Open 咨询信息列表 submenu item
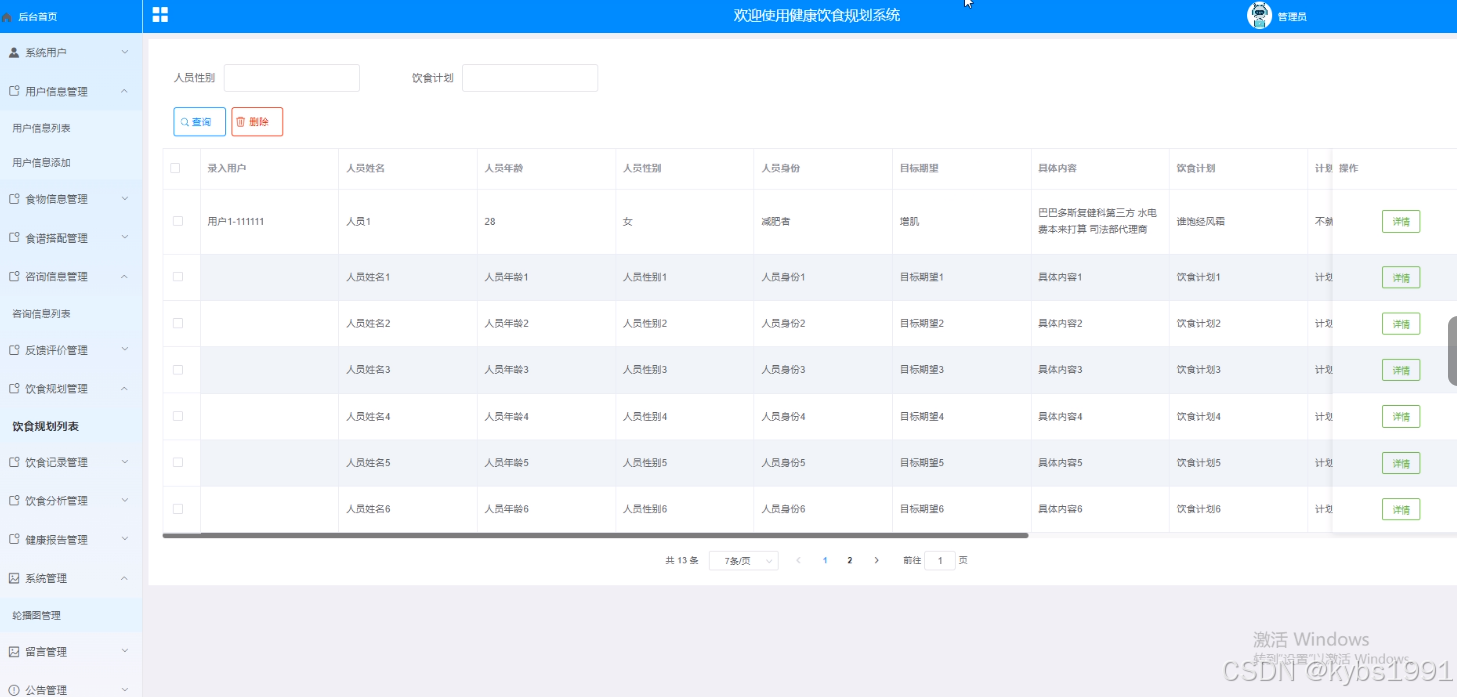Image resolution: width=1457 pixels, height=697 pixels. pos(41,314)
